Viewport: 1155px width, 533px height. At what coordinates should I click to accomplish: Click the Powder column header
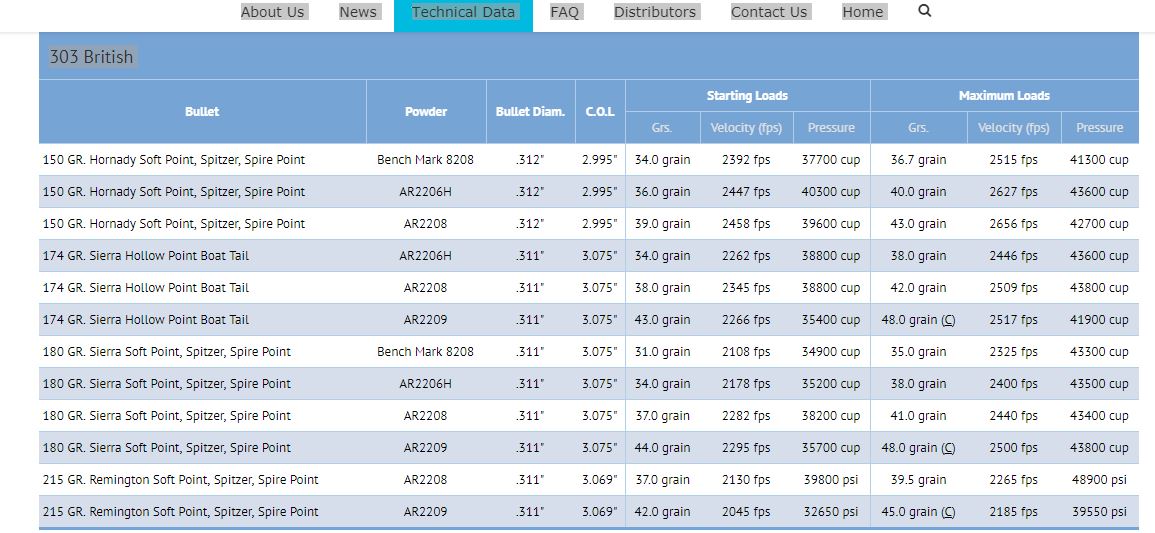426,112
